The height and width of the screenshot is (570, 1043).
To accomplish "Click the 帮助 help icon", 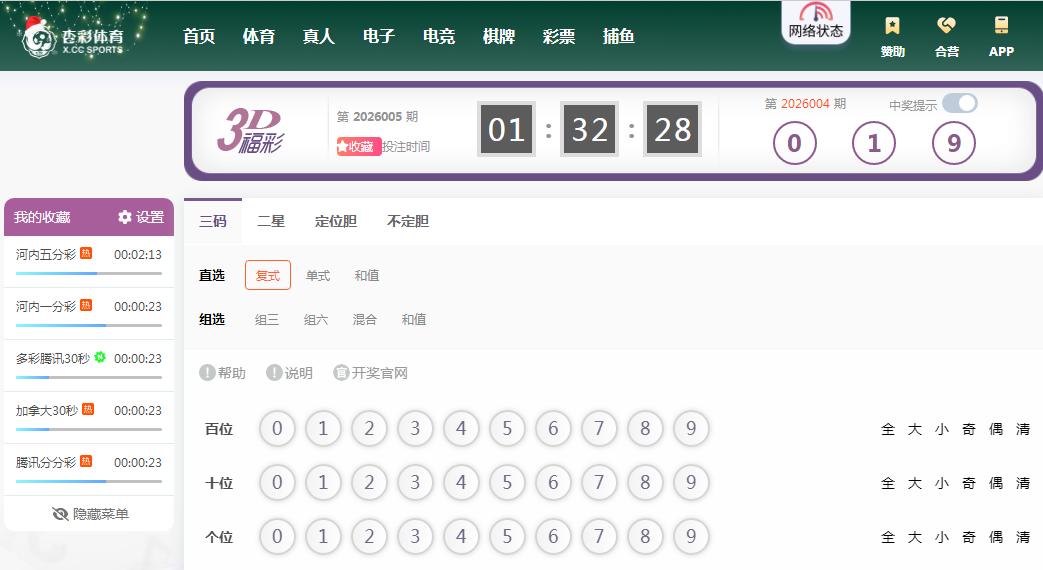I will click(207, 373).
